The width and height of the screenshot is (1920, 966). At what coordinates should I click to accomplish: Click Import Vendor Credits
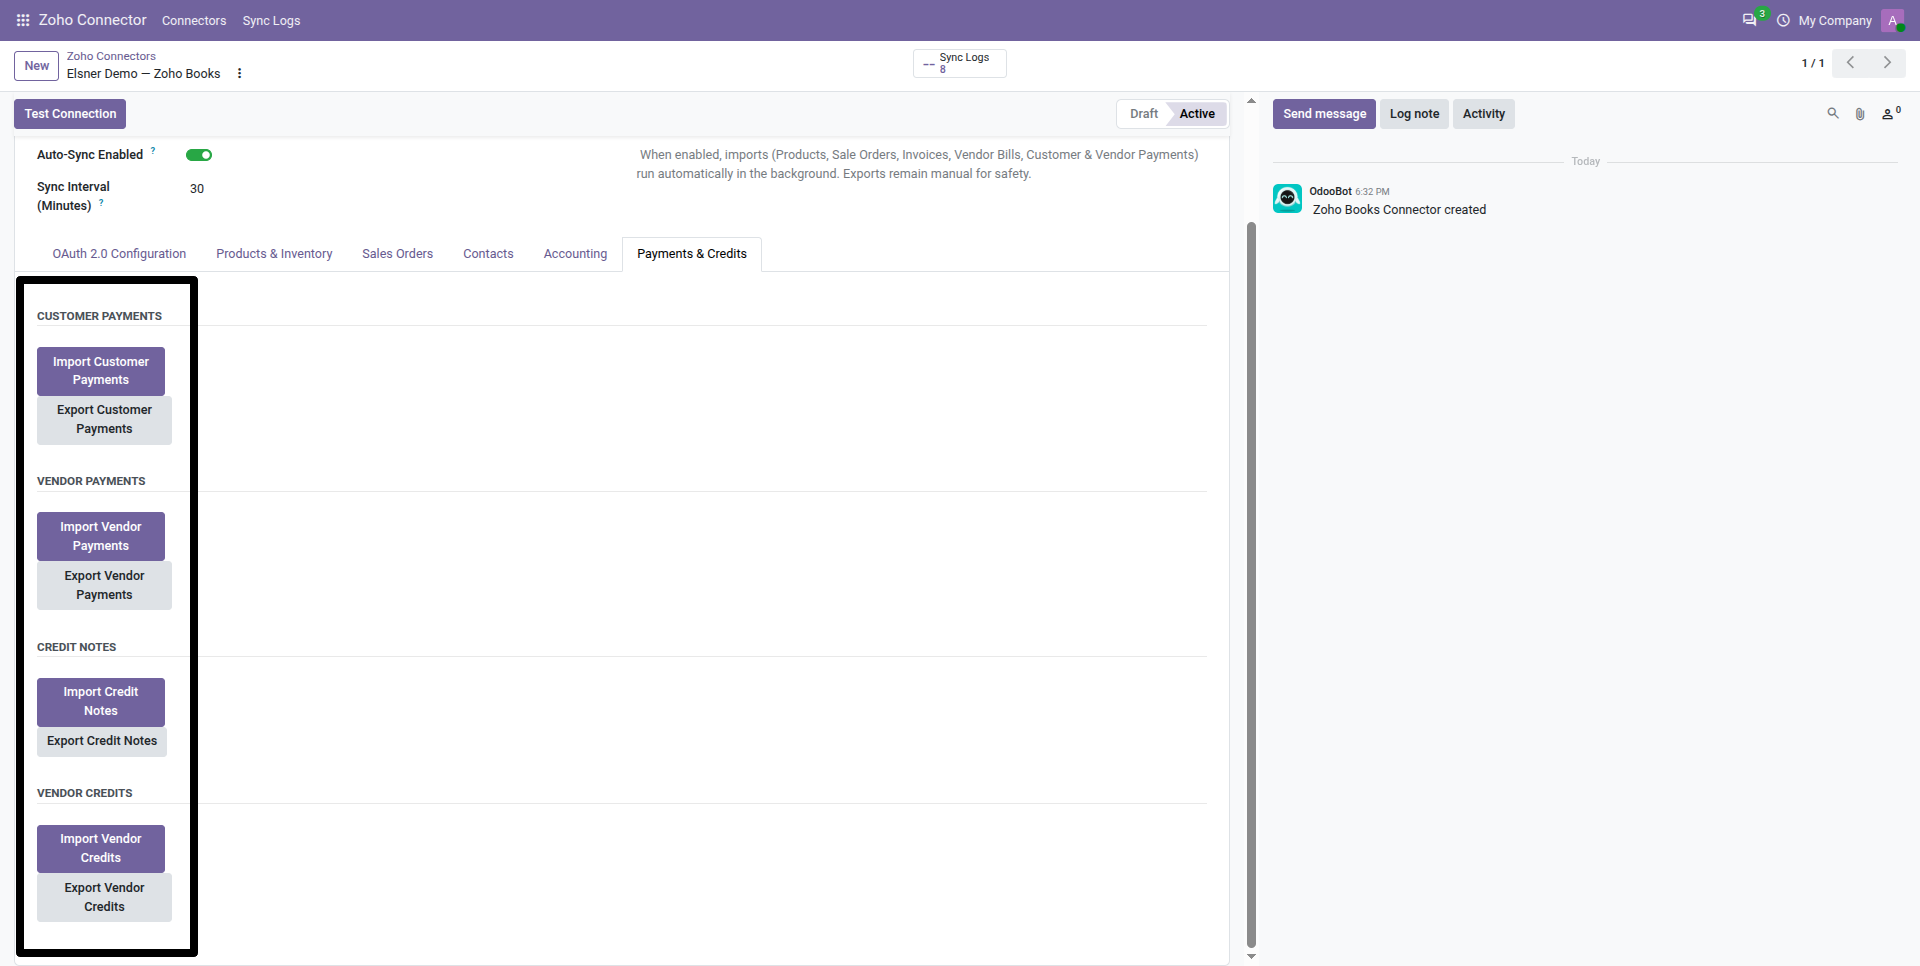[101, 848]
